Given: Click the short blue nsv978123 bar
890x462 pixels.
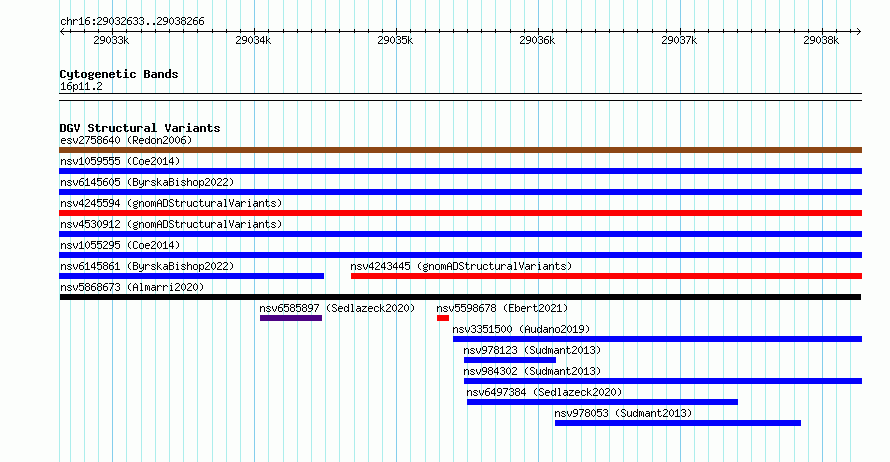Looking at the screenshot, I should [510, 360].
